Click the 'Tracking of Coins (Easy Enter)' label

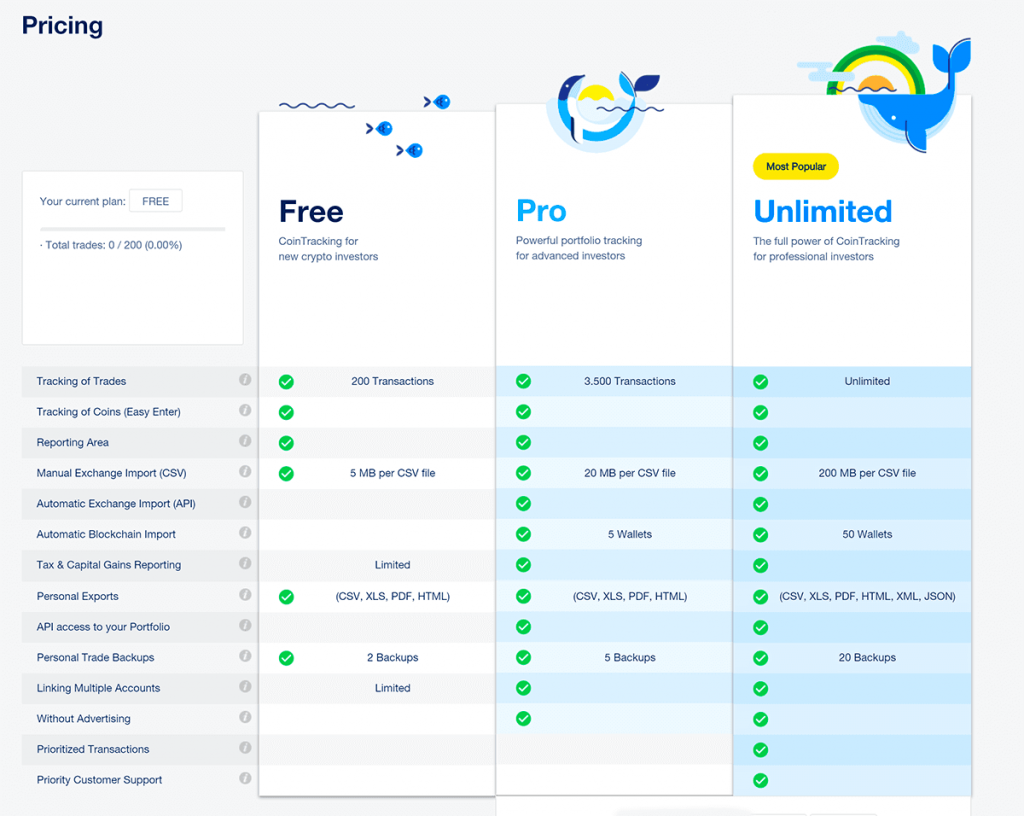[x=108, y=412]
